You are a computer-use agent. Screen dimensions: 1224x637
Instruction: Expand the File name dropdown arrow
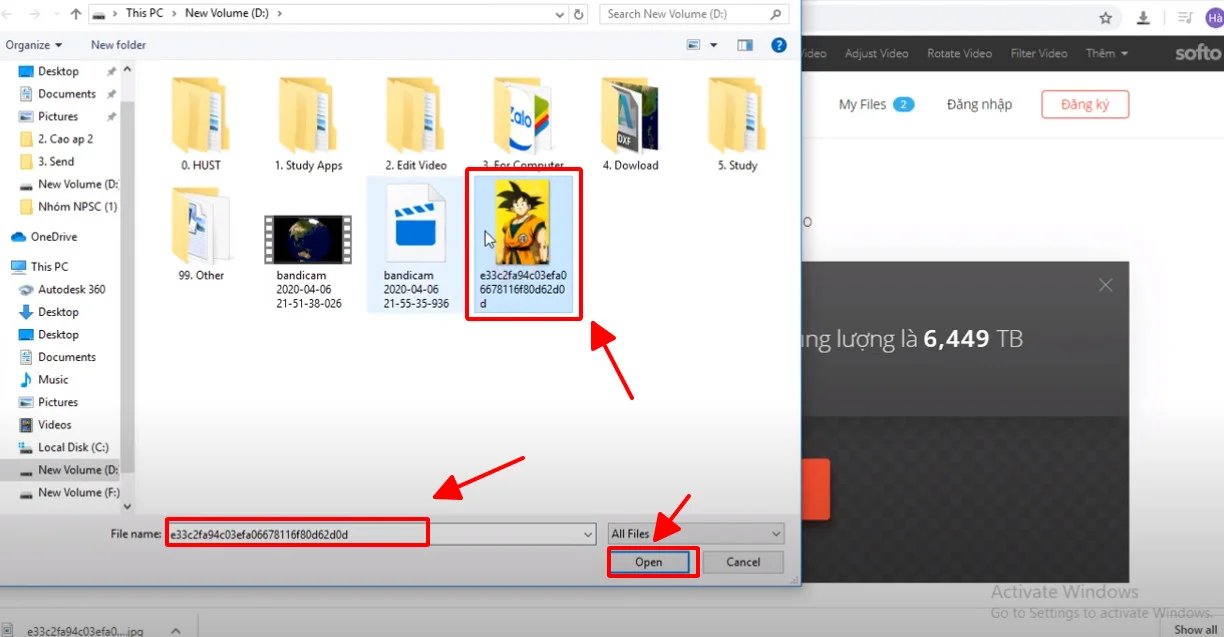[x=588, y=534]
